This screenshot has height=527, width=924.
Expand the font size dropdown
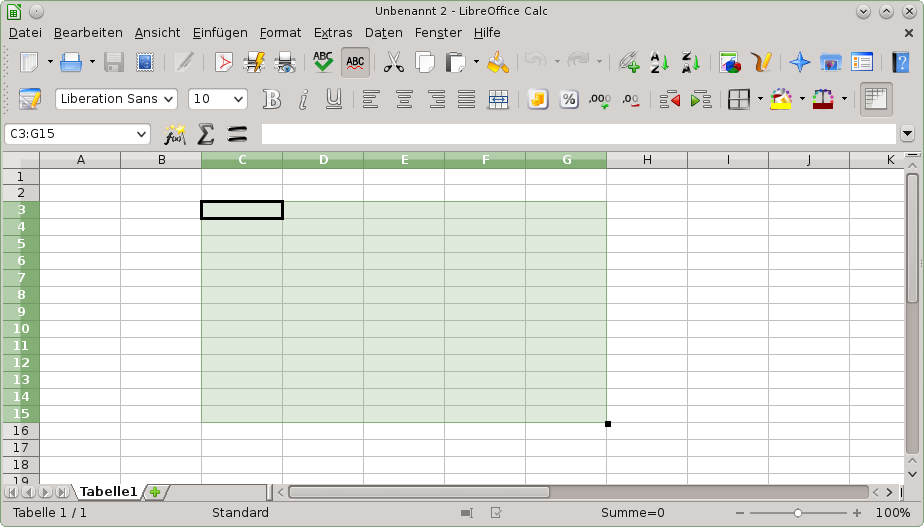click(238, 99)
